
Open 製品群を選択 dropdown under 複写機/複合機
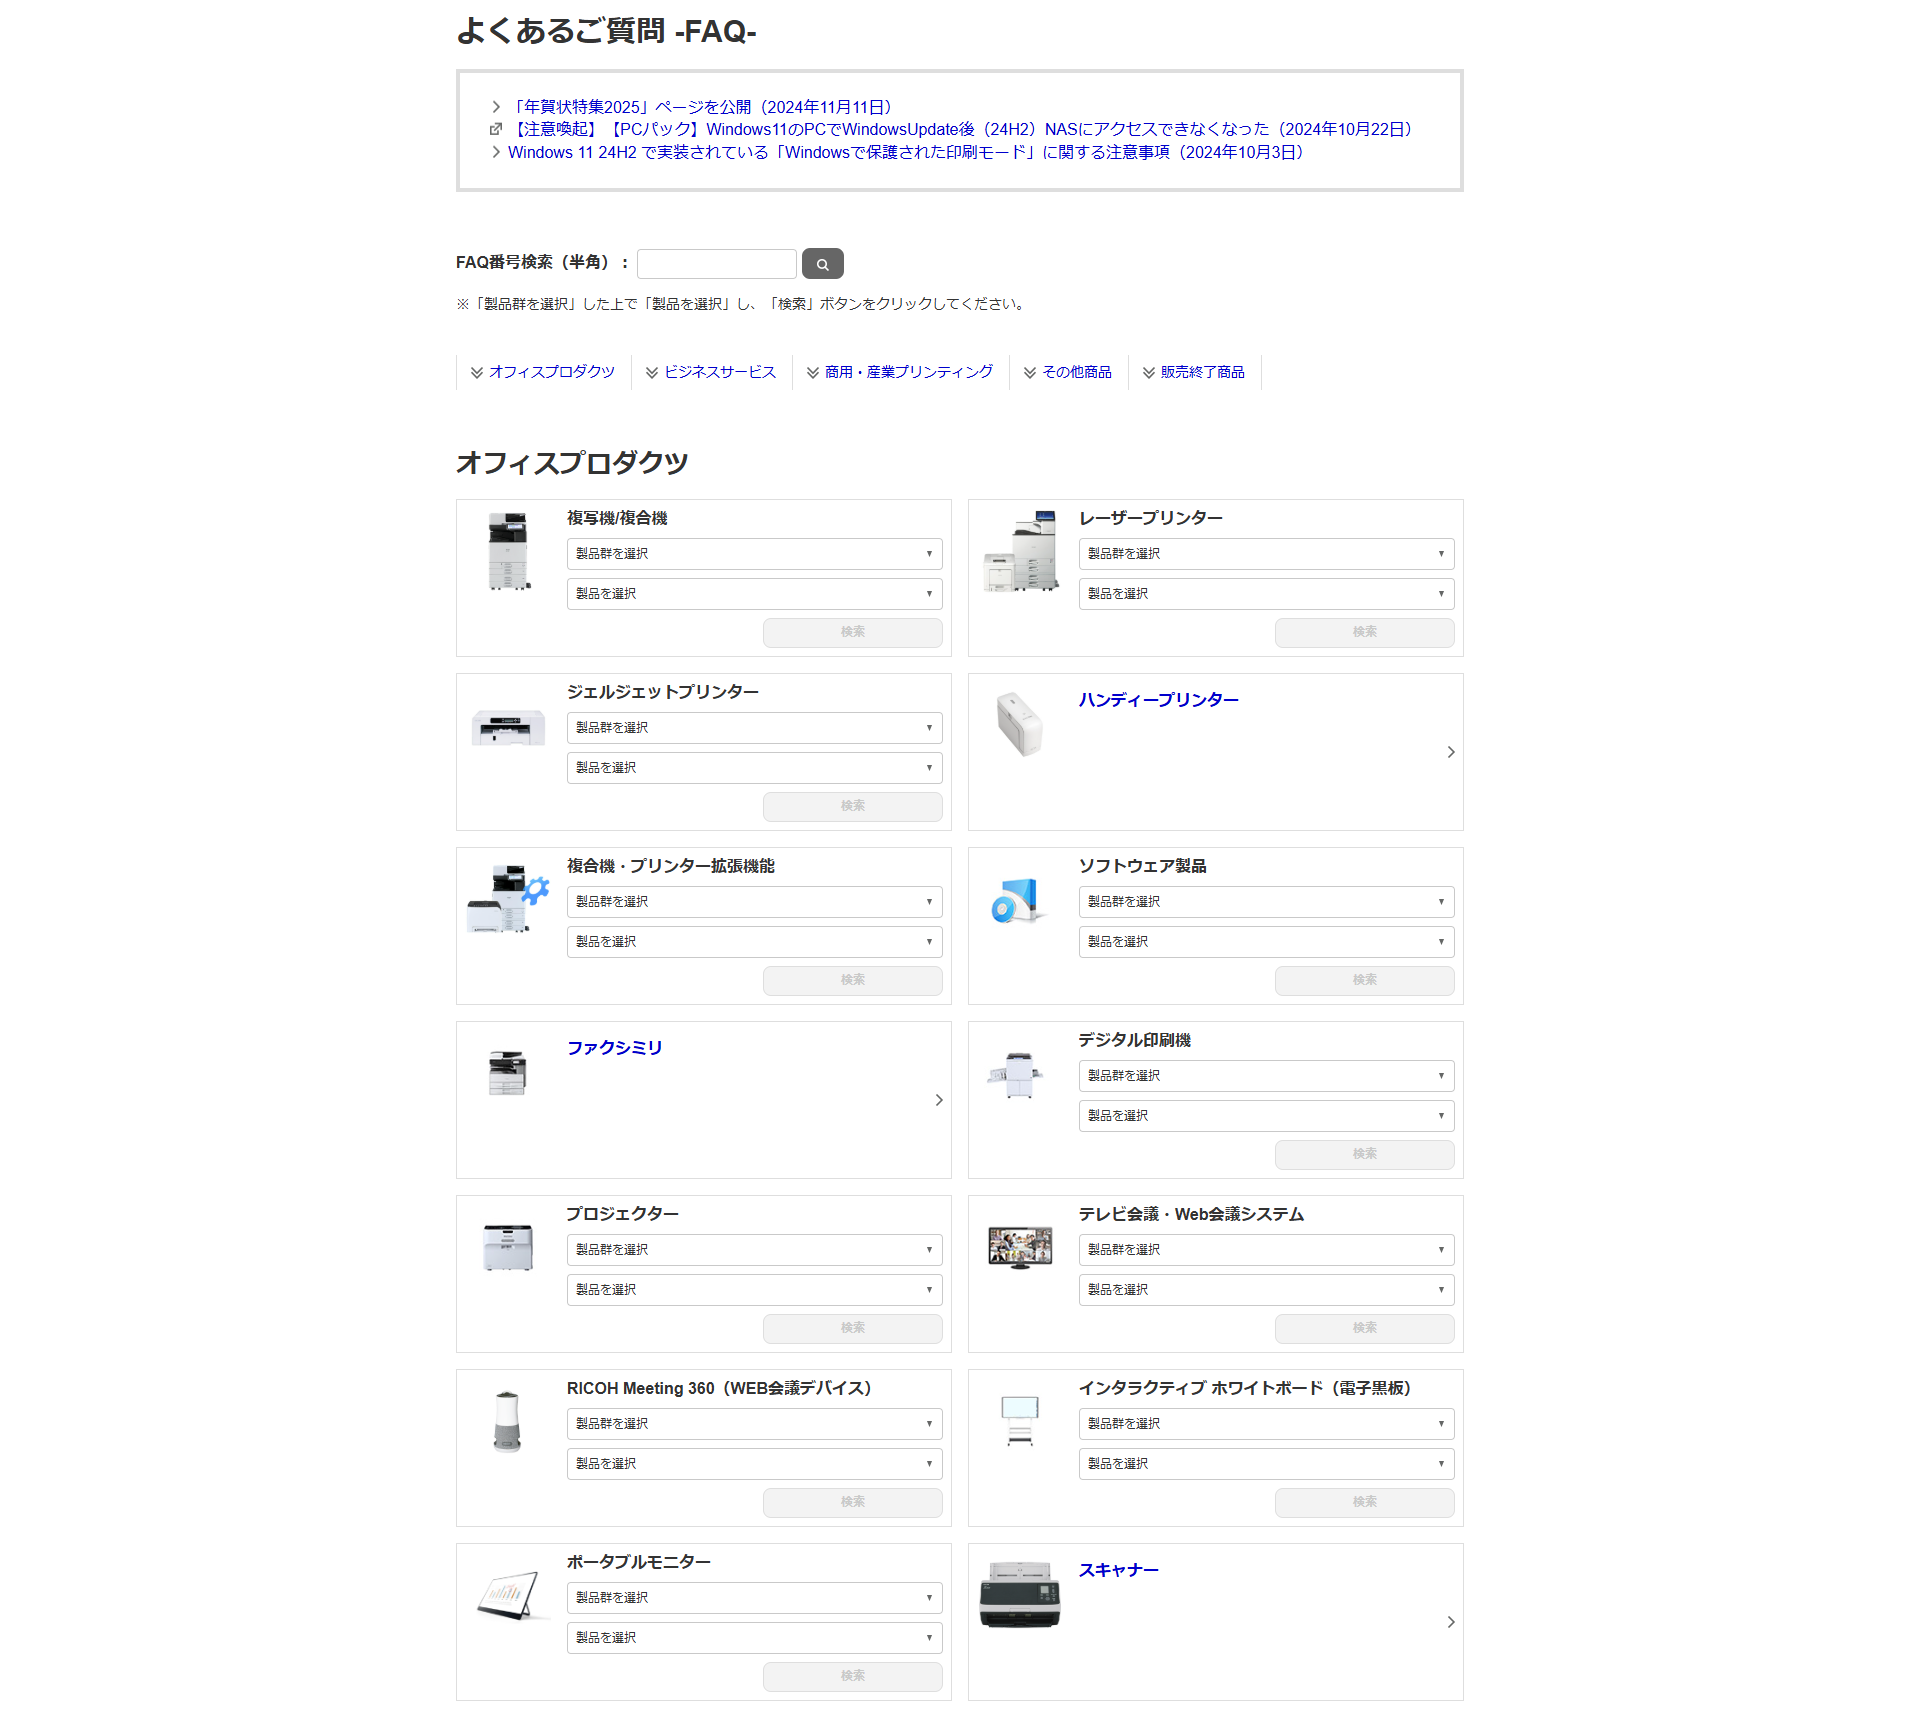pos(754,554)
